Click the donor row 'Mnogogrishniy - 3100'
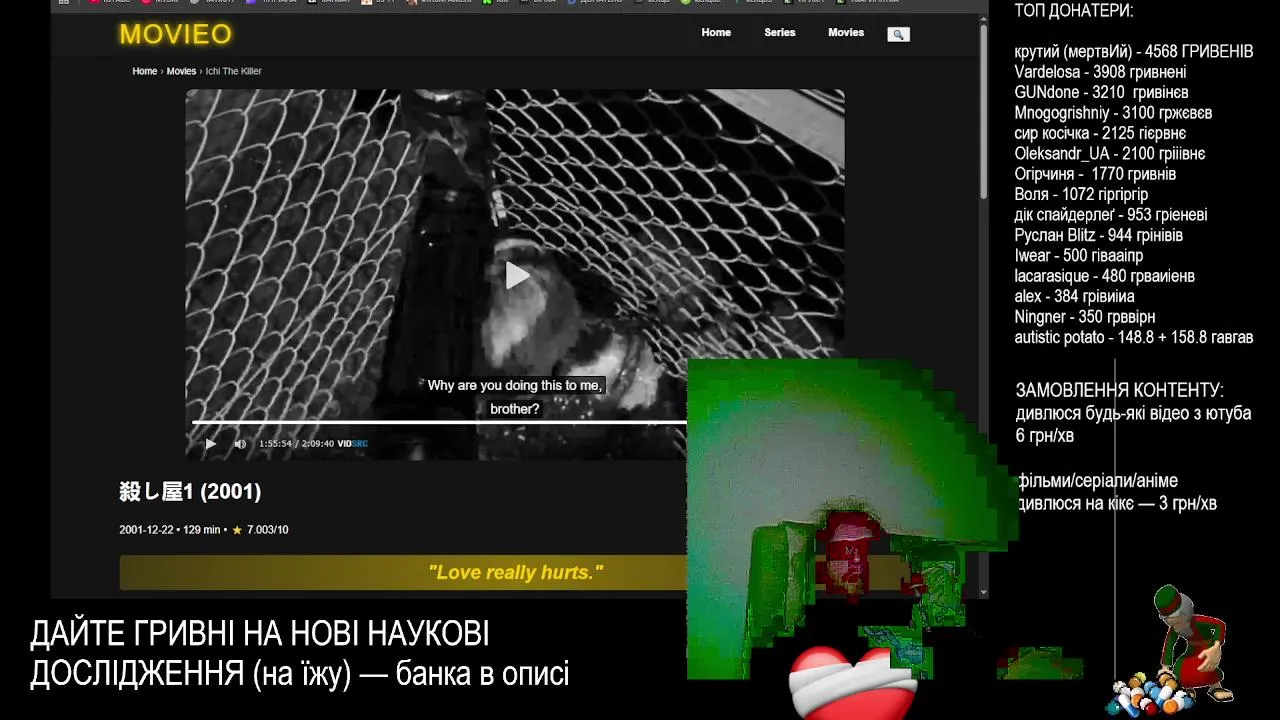 [1113, 113]
